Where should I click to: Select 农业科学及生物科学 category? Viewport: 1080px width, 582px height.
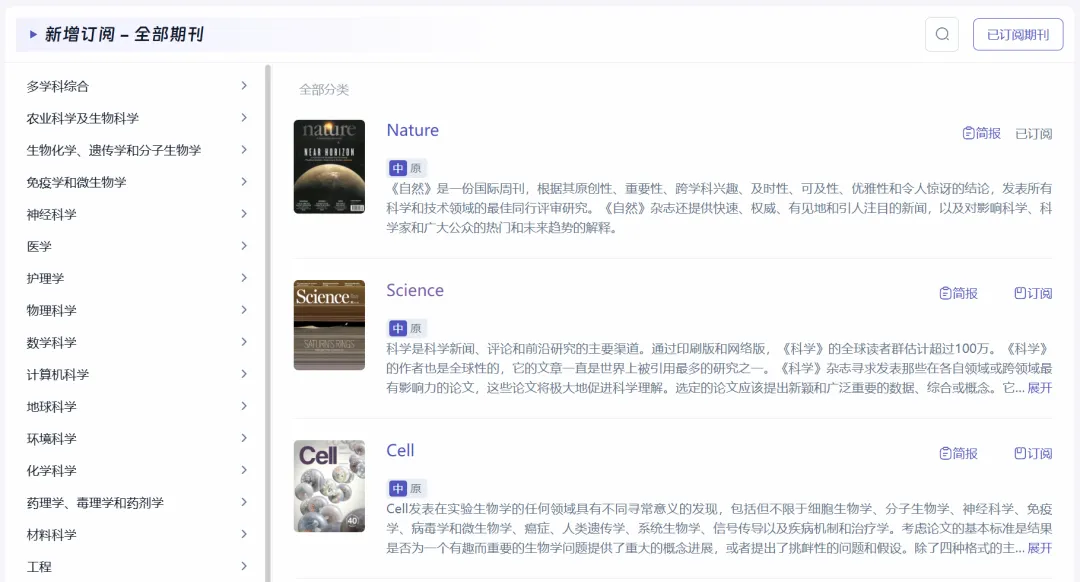tap(83, 118)
